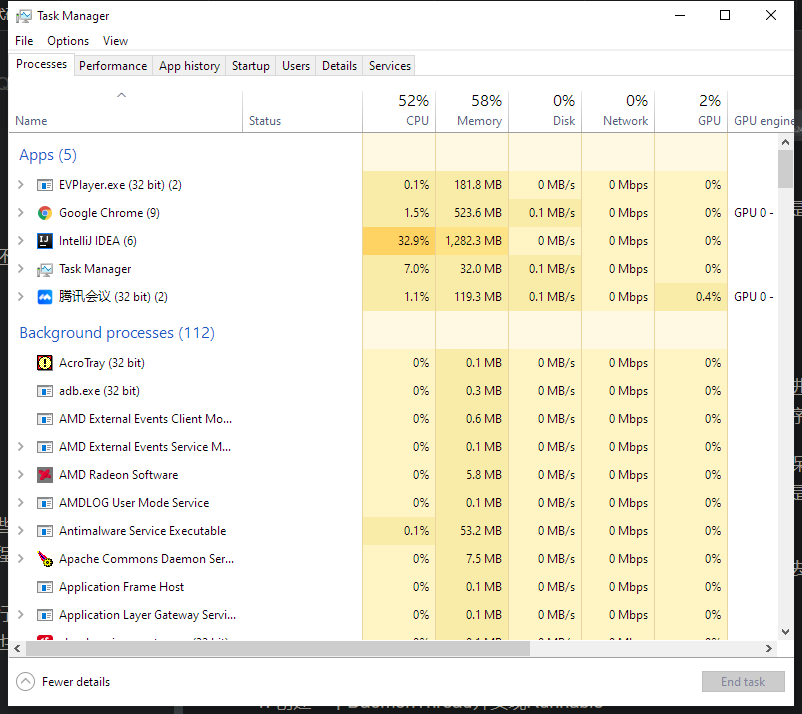Switch to the Services tab
Viewport: 802px width, 714px height.
click(390, 66)
